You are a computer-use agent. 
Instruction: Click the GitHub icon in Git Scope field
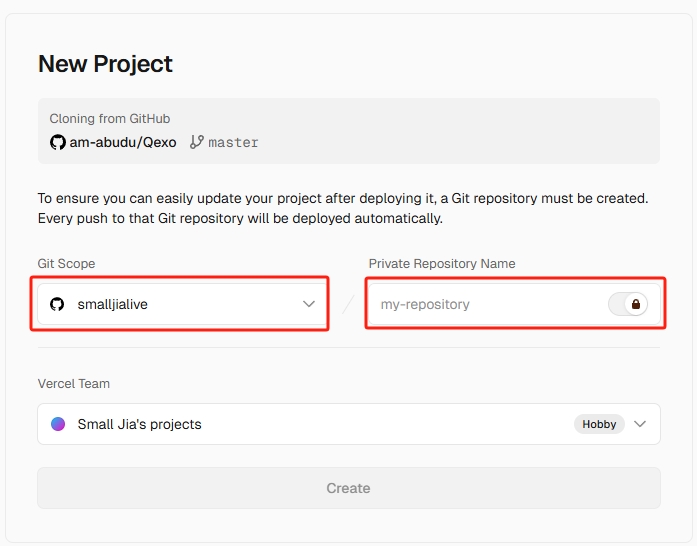tap(57, 304)
